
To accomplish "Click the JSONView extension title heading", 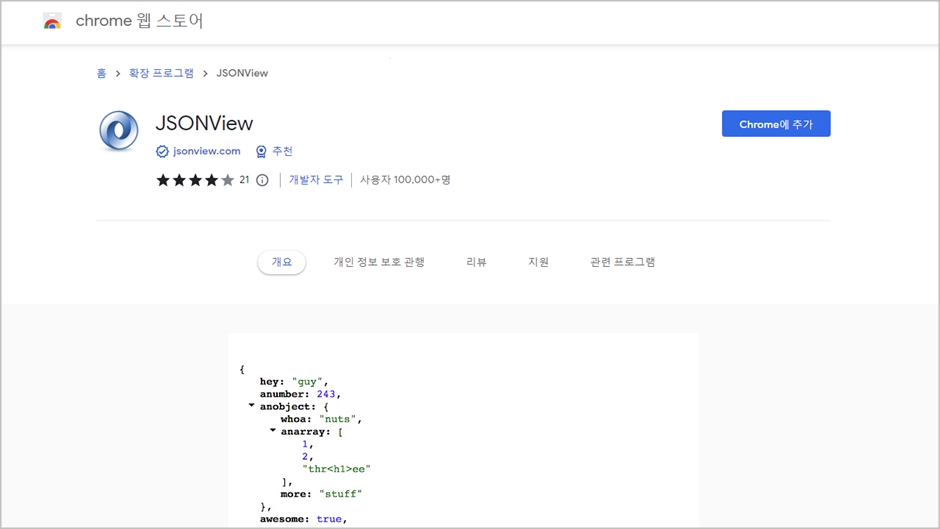I will [x=204, y=123].
